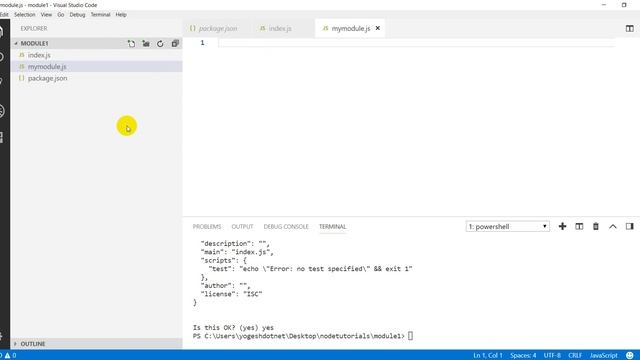The height and width of the screenshot is (360, 640).
Task: Open the Go menu
Action: [61, 14]
